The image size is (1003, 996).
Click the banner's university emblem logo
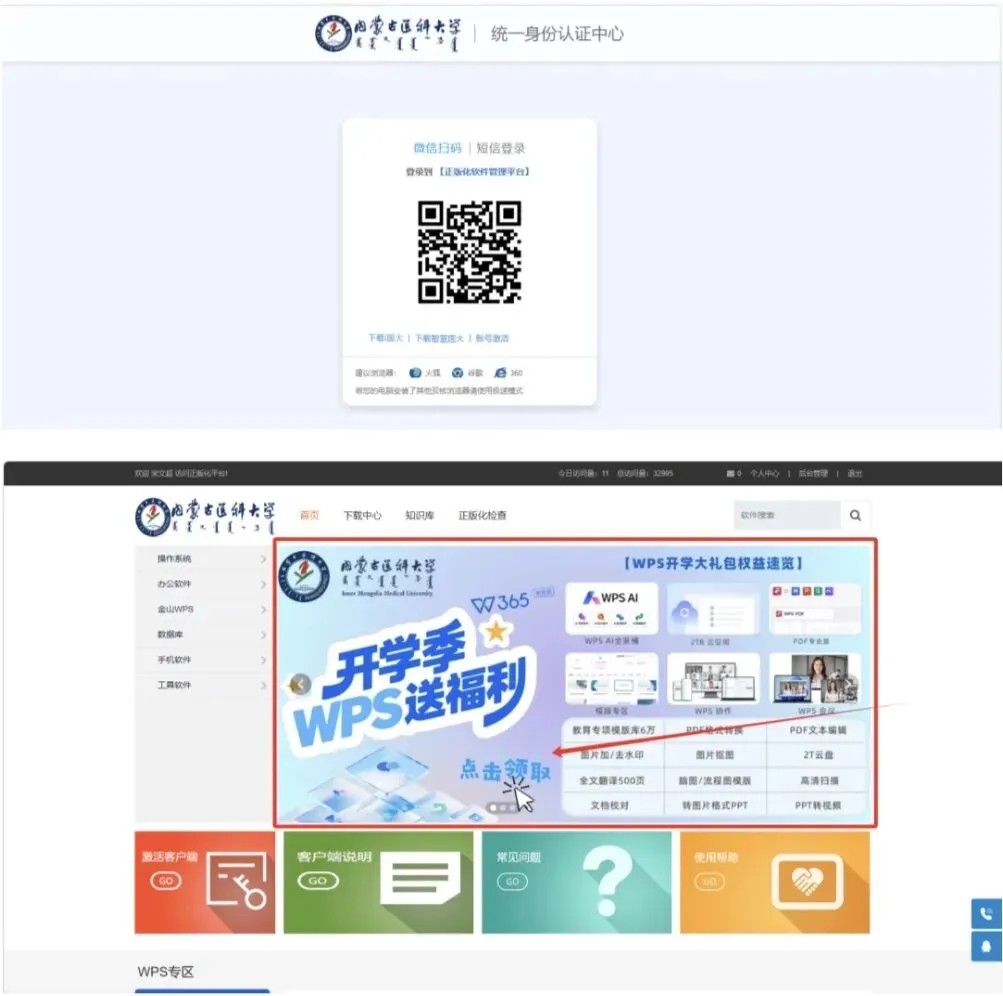click(304, 576)
